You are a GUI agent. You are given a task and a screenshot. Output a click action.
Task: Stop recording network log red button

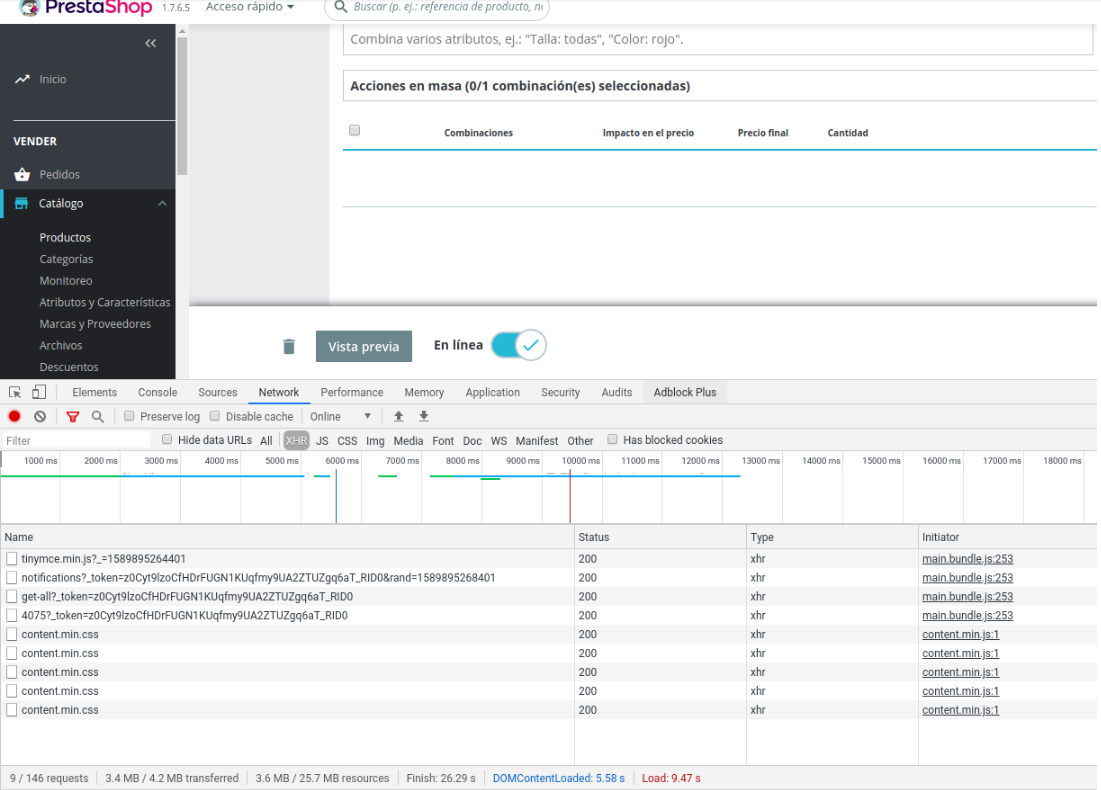(x=14, y=416)
